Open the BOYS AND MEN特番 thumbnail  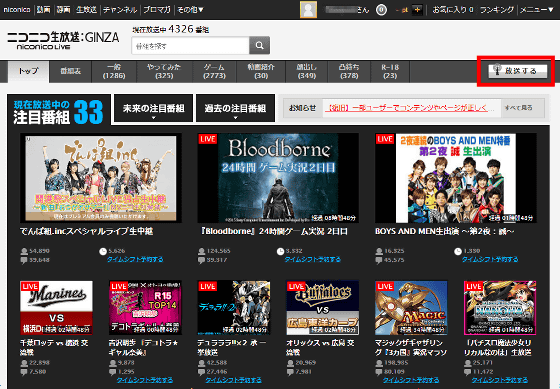coord(456,178)
